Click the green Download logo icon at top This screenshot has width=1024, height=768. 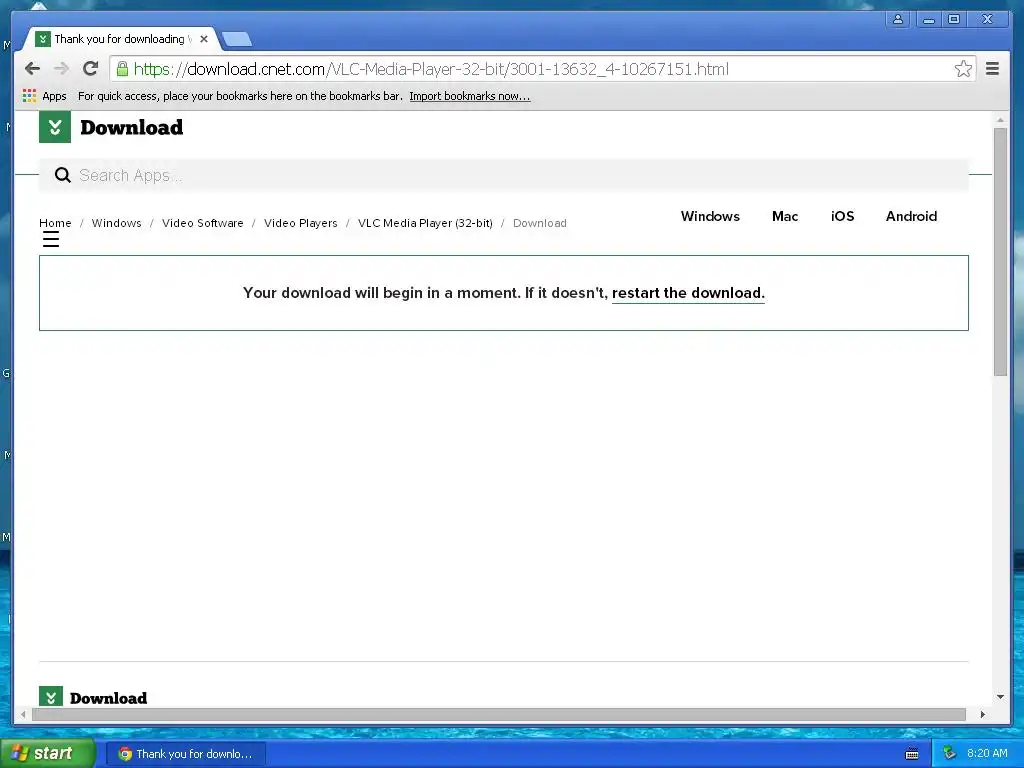click(x=55, y=127)
